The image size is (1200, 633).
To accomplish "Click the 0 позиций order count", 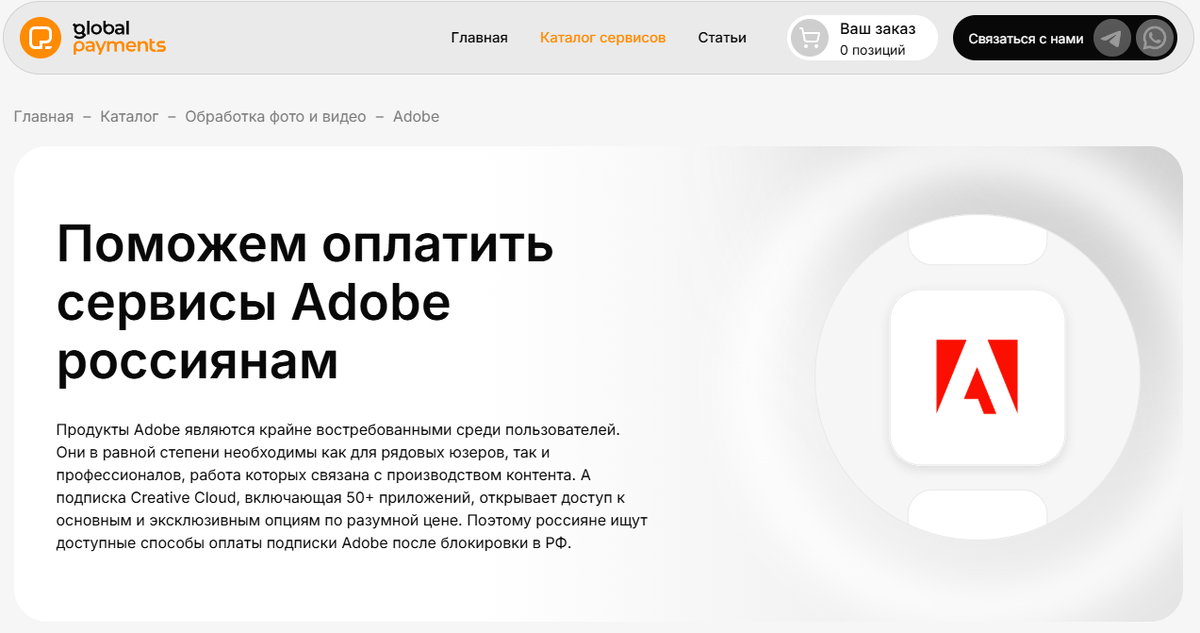I will (x=872, y=50).
